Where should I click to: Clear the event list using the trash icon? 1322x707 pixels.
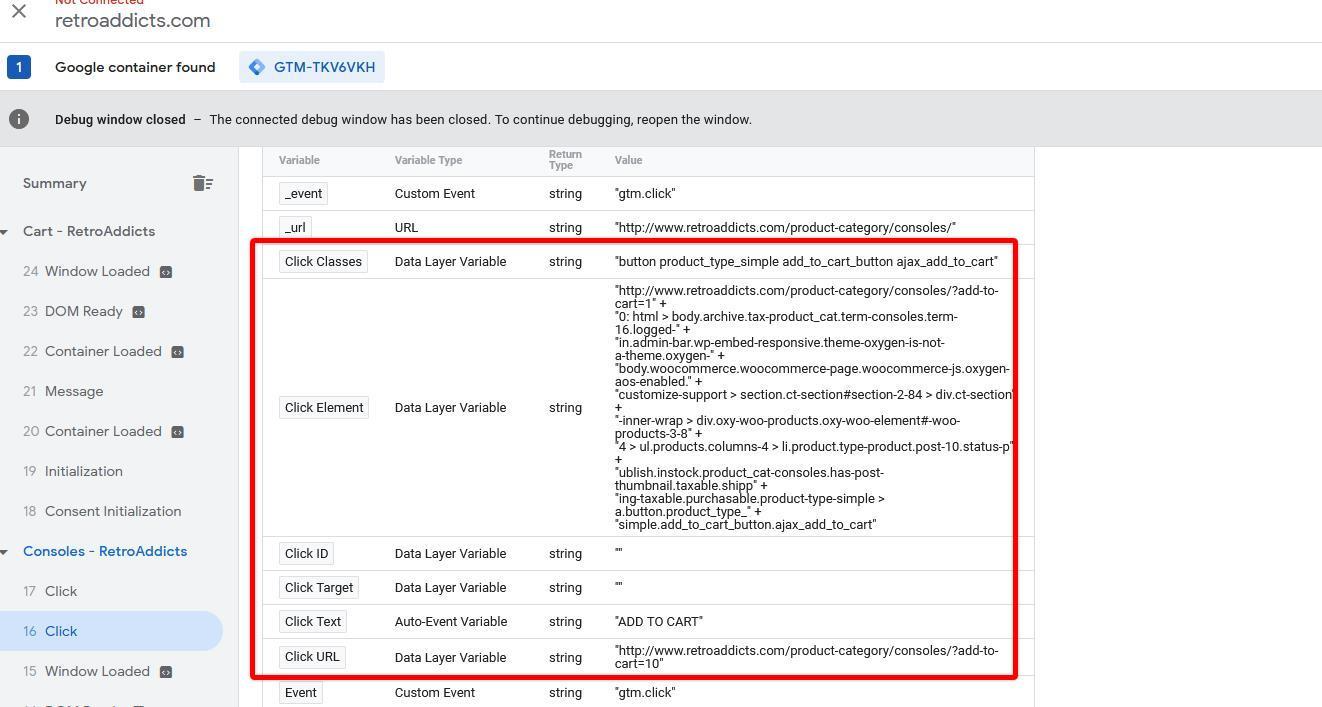click(x=203, y=183)
